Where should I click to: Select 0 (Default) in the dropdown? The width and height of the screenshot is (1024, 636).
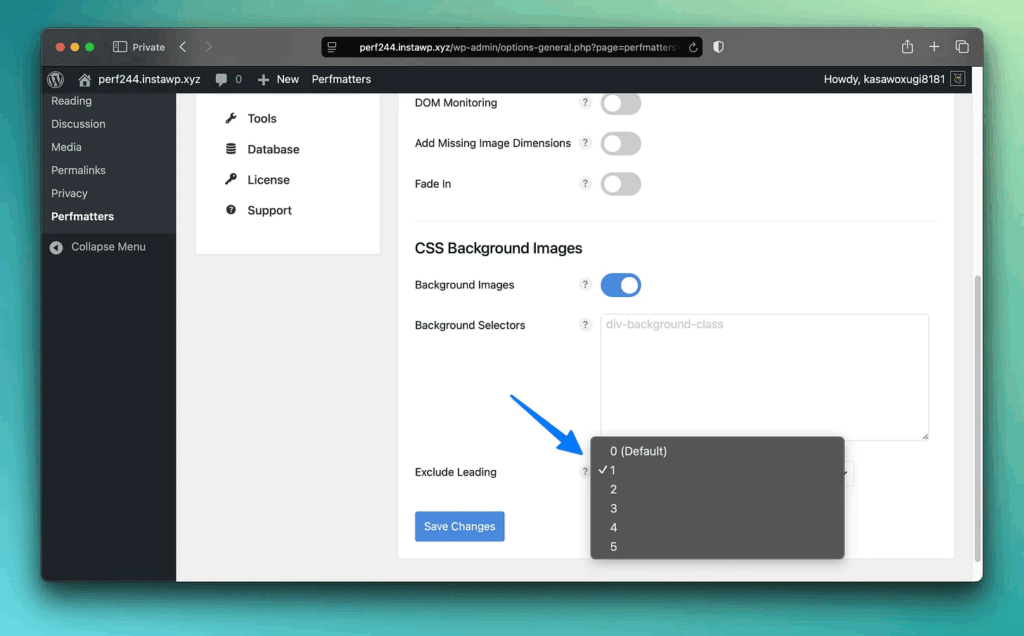(638, 451)
